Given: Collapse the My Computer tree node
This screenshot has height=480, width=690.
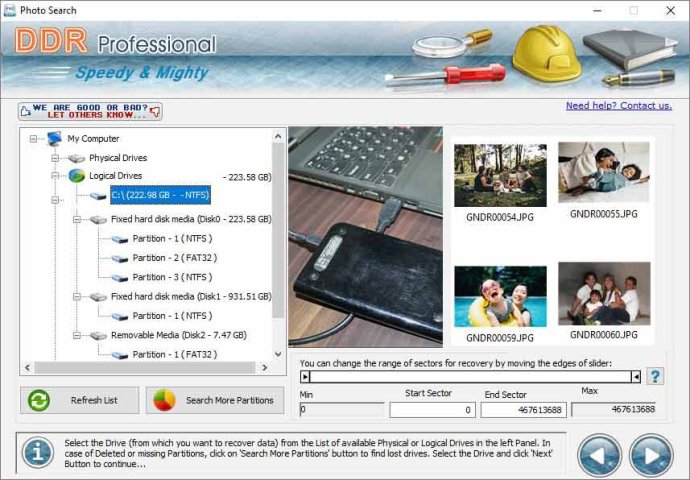Looking at the screenshot, I should point(33,139).
